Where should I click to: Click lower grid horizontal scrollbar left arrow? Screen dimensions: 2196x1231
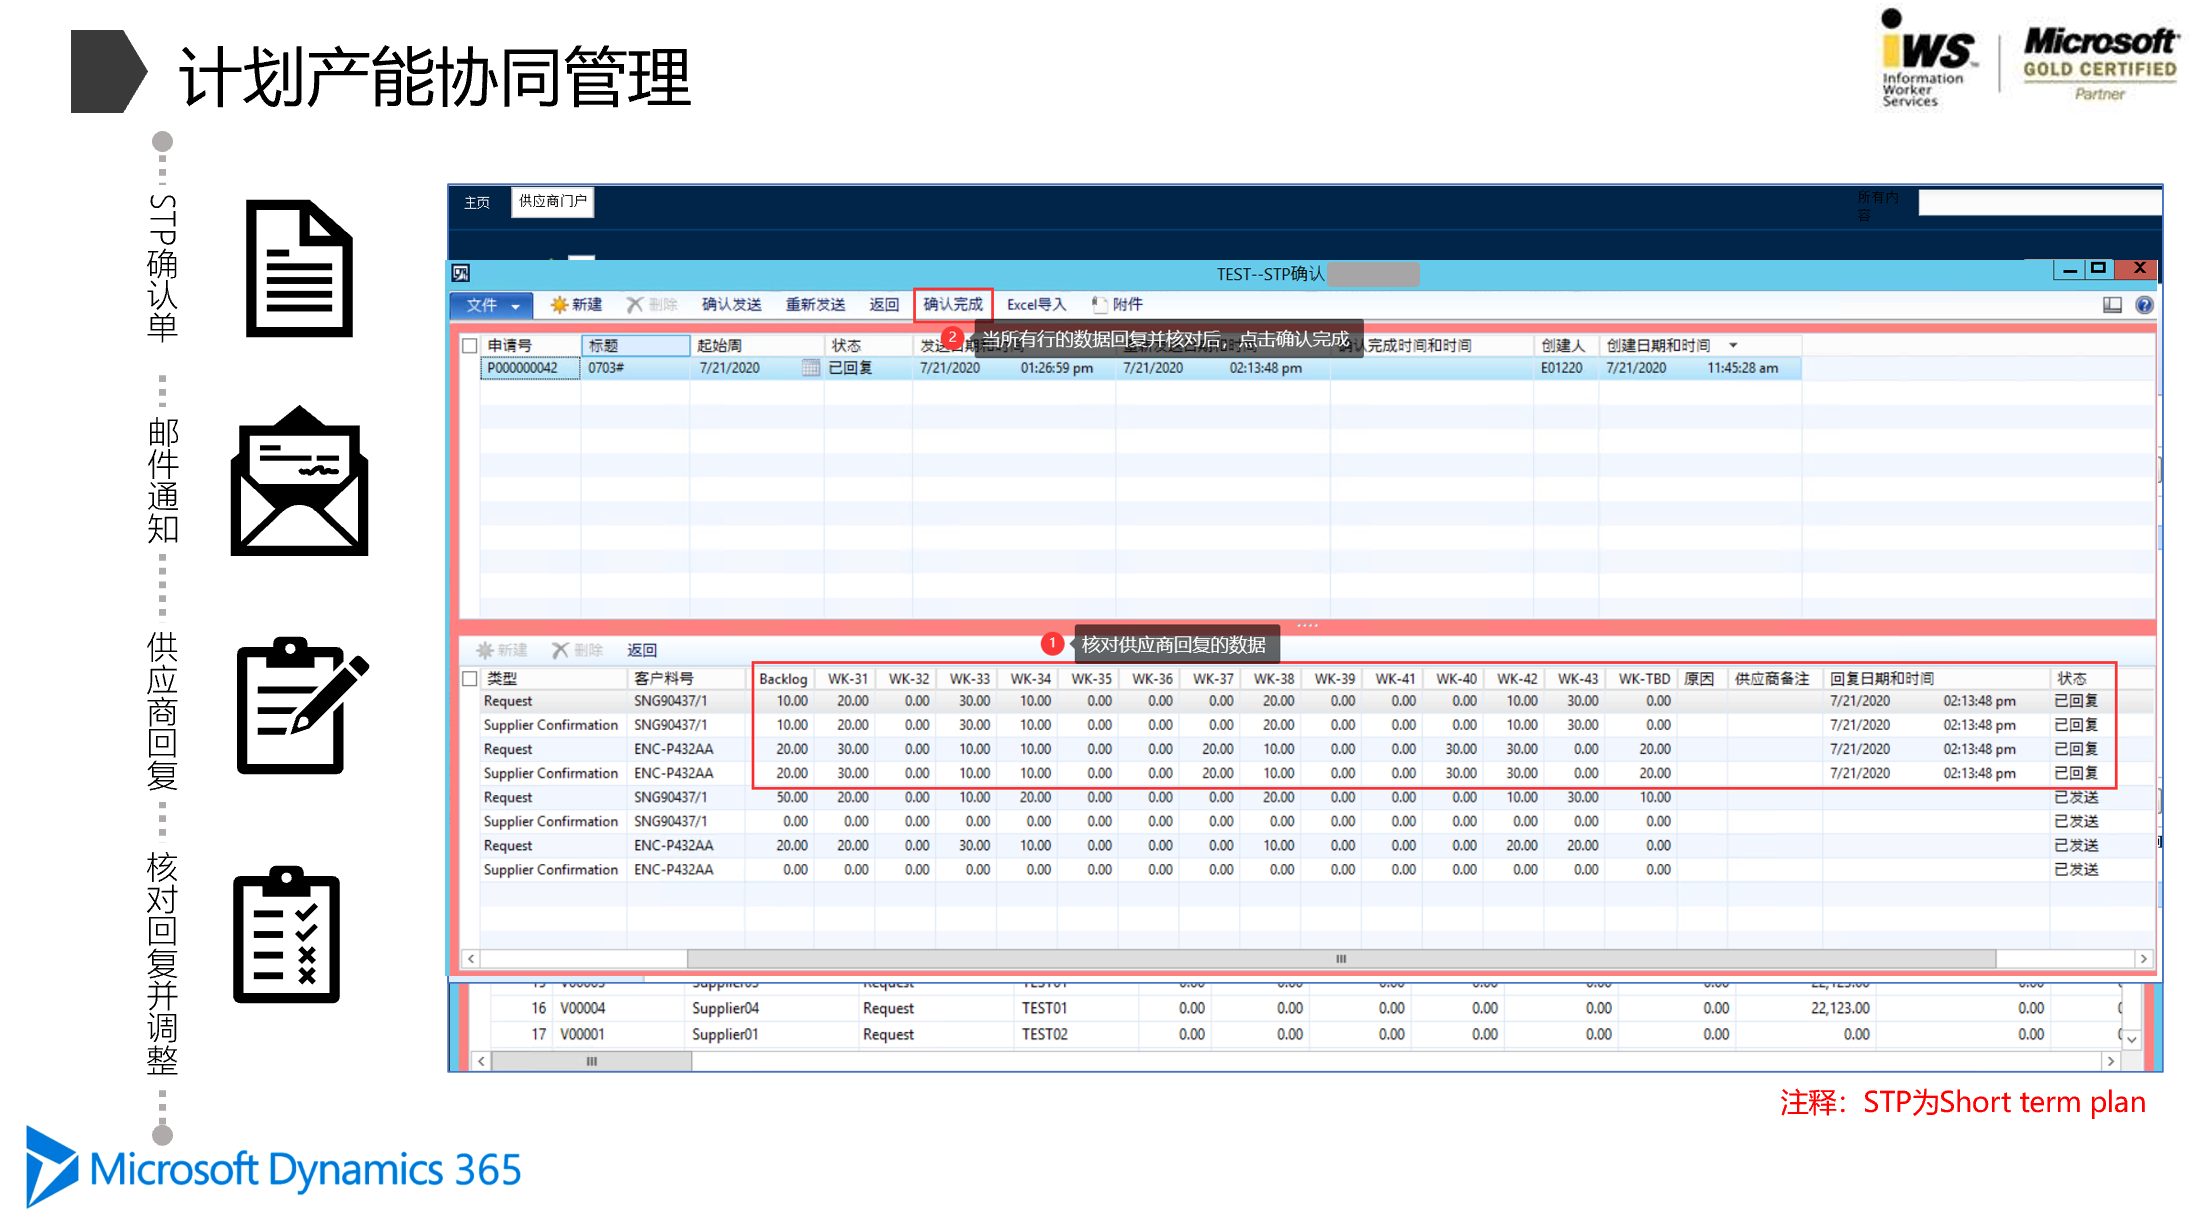[x=471, y=959]
